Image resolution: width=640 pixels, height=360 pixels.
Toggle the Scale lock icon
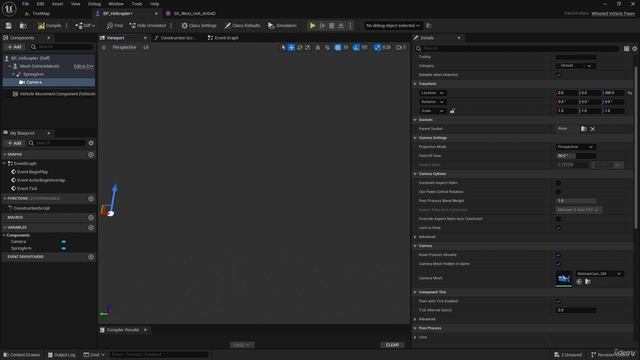(452, 111)
